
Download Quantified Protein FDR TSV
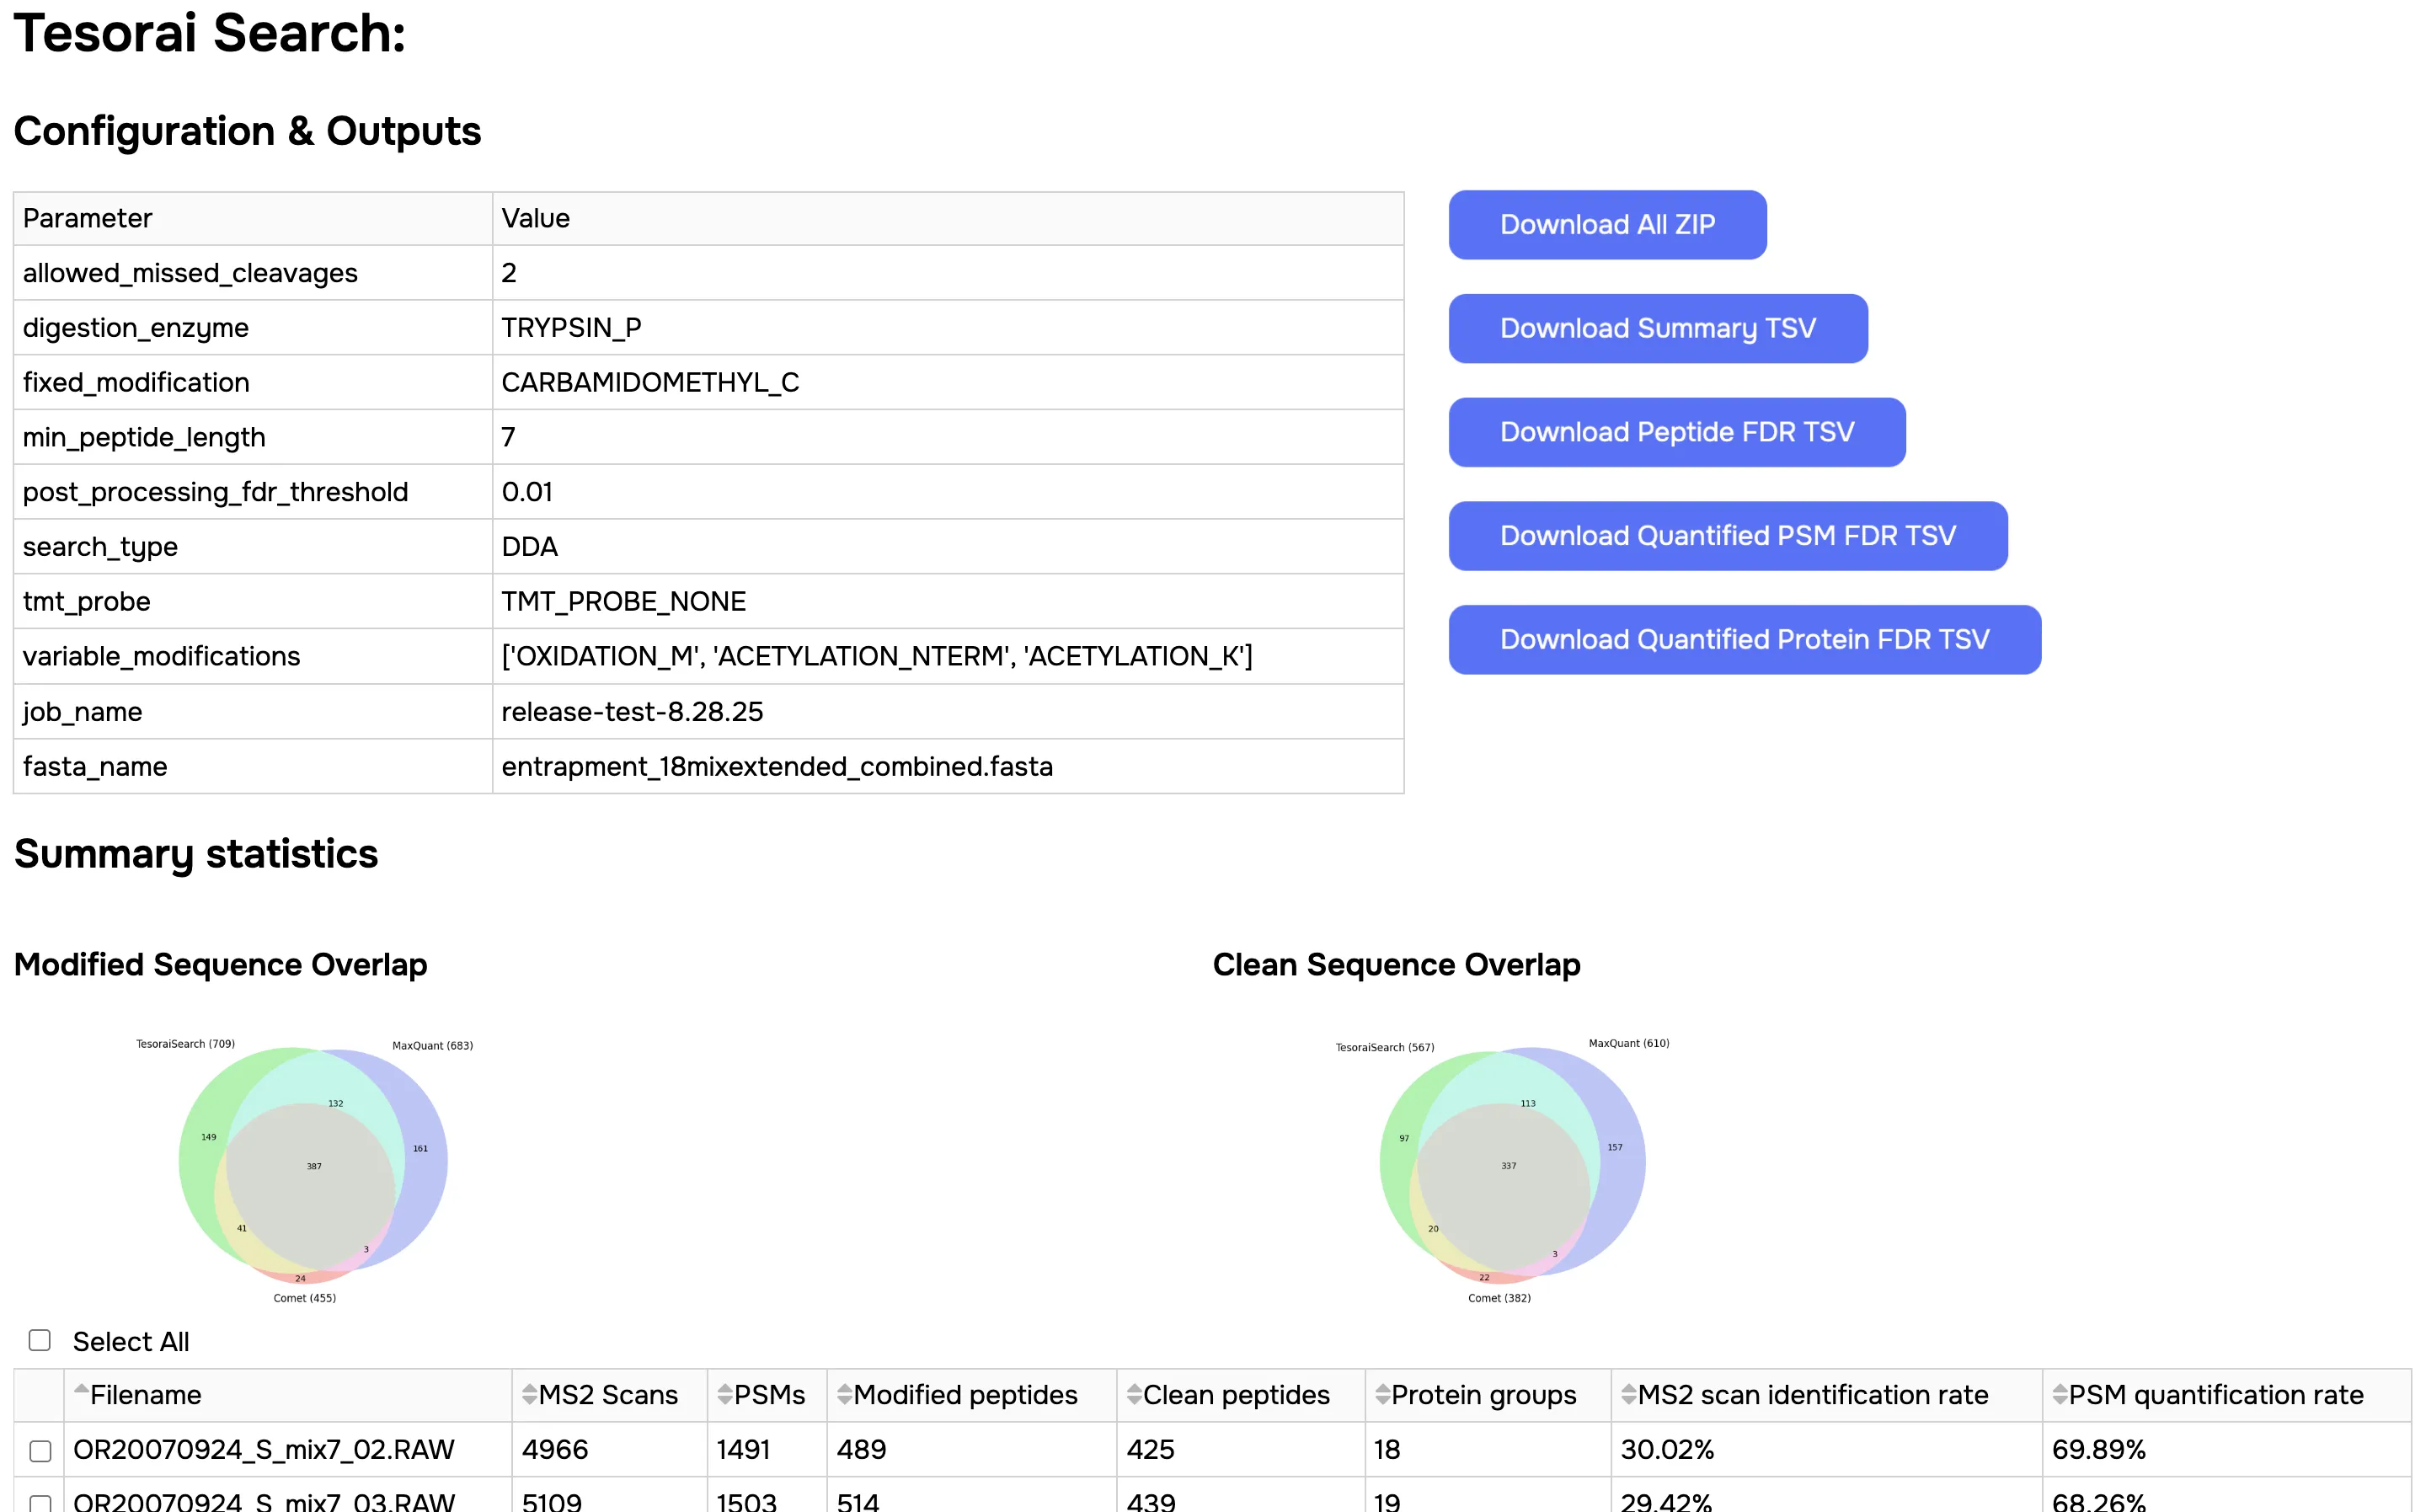pyautogui.click(x=1744, y=639)
